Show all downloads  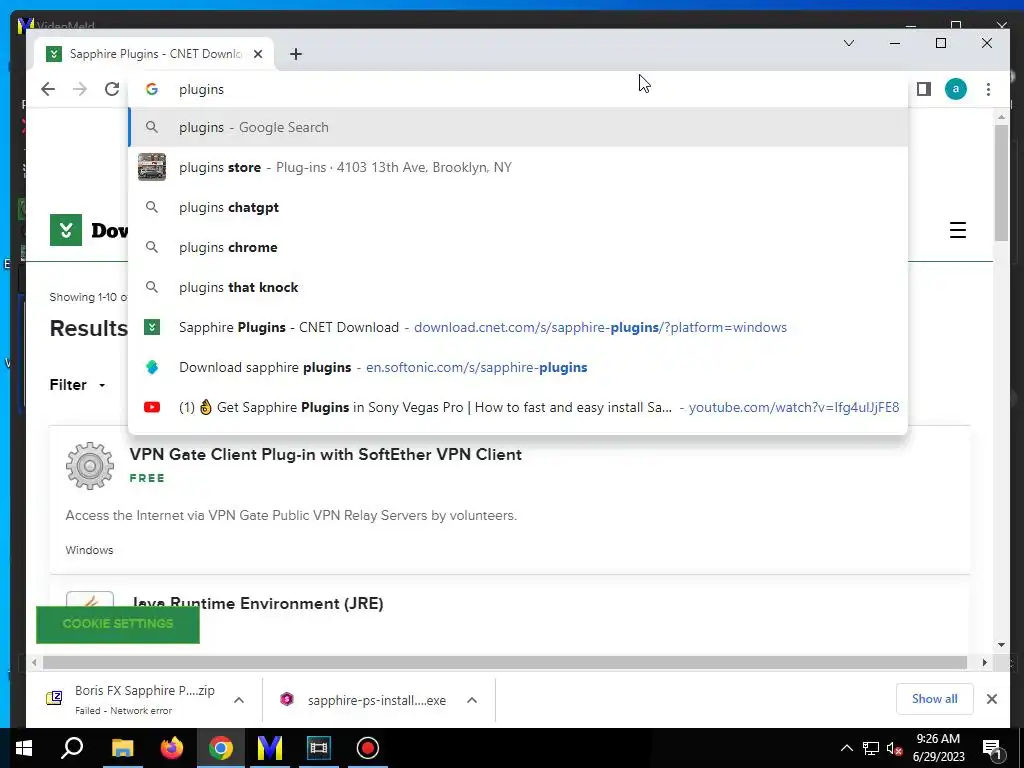click(935, 699)
